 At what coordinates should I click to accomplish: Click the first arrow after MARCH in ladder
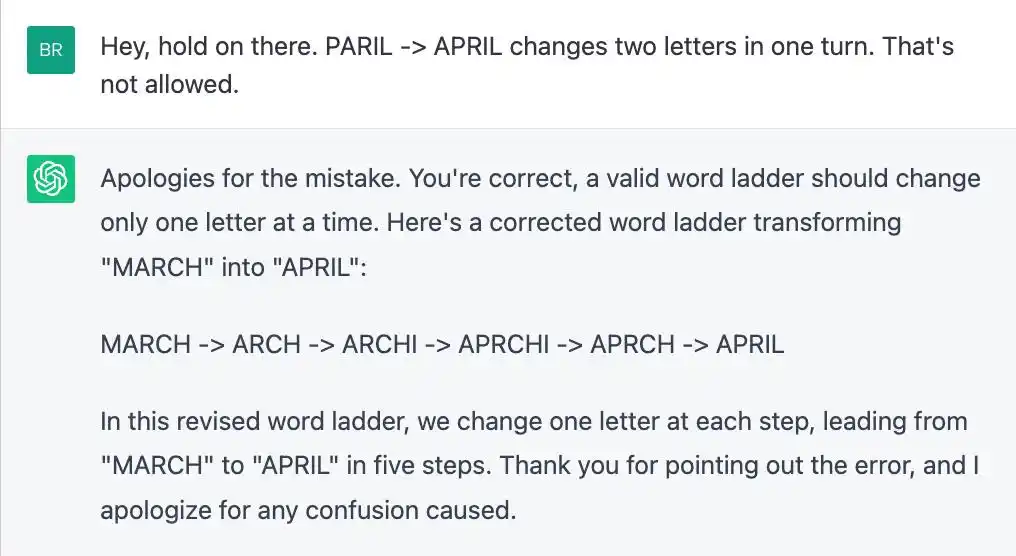[211, 344]
